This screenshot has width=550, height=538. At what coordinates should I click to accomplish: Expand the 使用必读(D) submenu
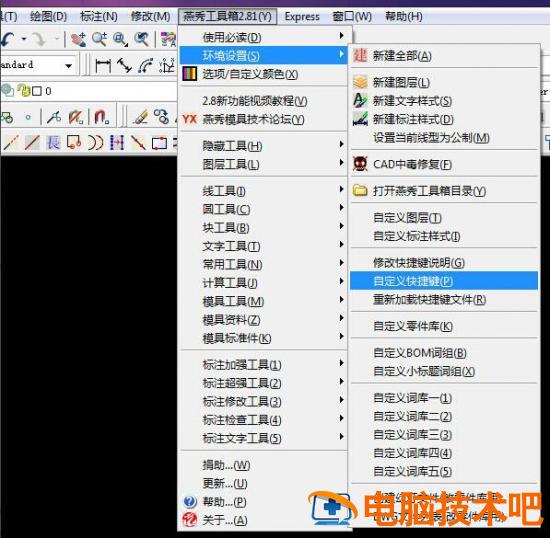263,37
